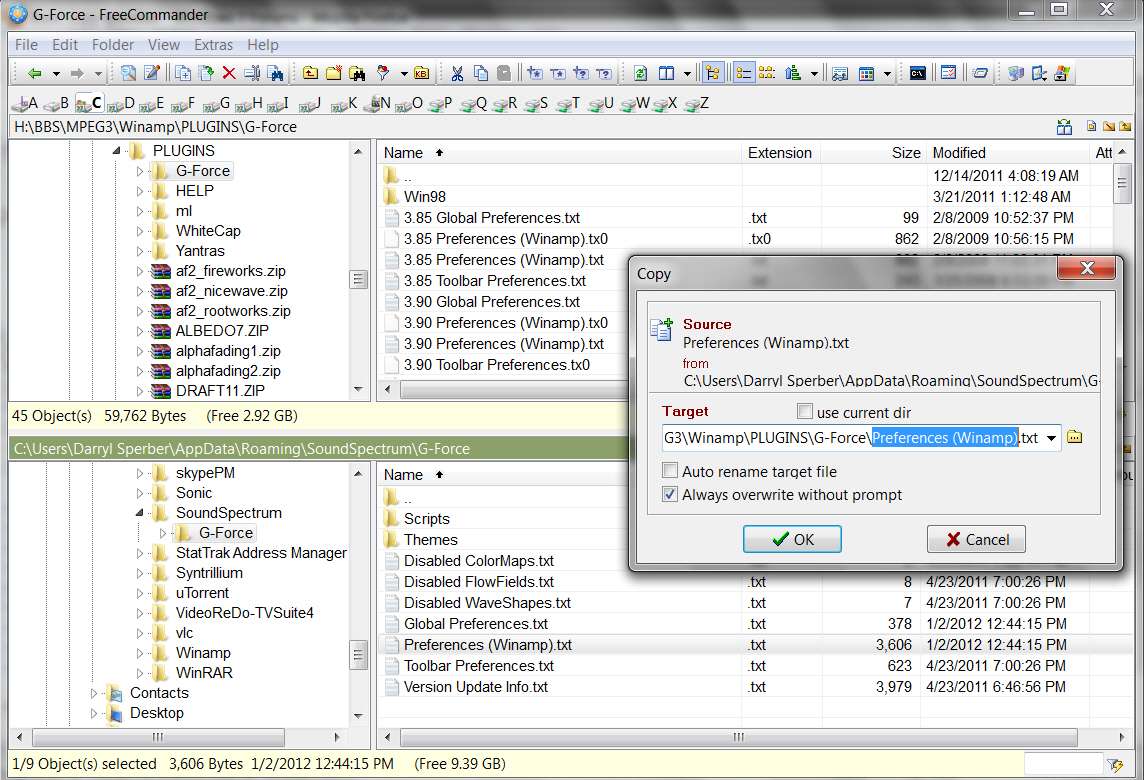The width and height of the screenshot is (1144, 780).
Task: Enable the 'use current dir' checkbox
Action: (805, 412)
